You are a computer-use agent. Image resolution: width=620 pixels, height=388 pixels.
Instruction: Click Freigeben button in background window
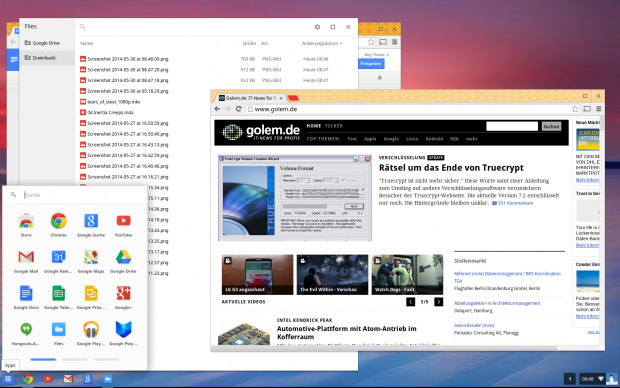(x=371, y=64)
